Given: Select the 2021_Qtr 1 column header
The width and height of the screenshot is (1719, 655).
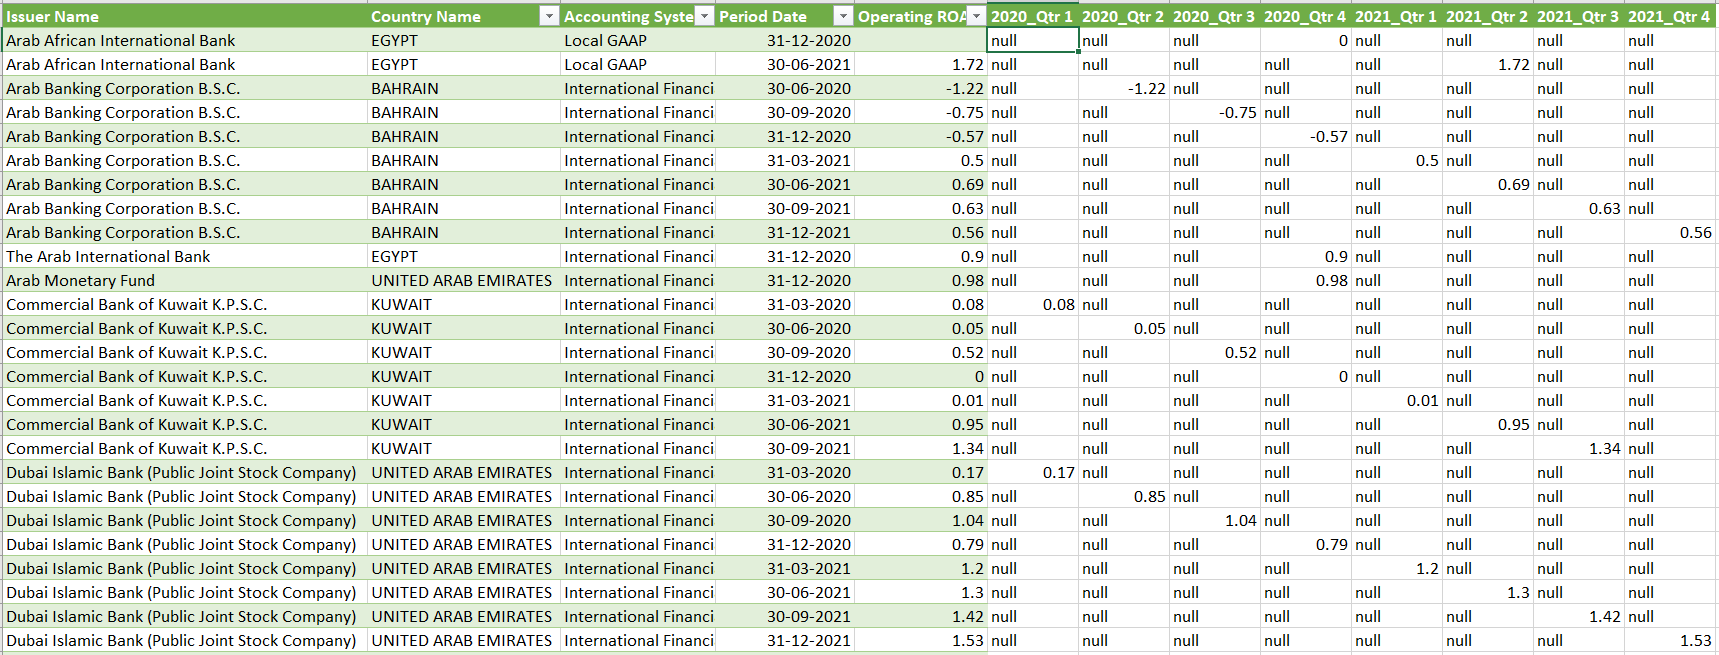Looking at the screenshot, I should [x=1397, y=16].
